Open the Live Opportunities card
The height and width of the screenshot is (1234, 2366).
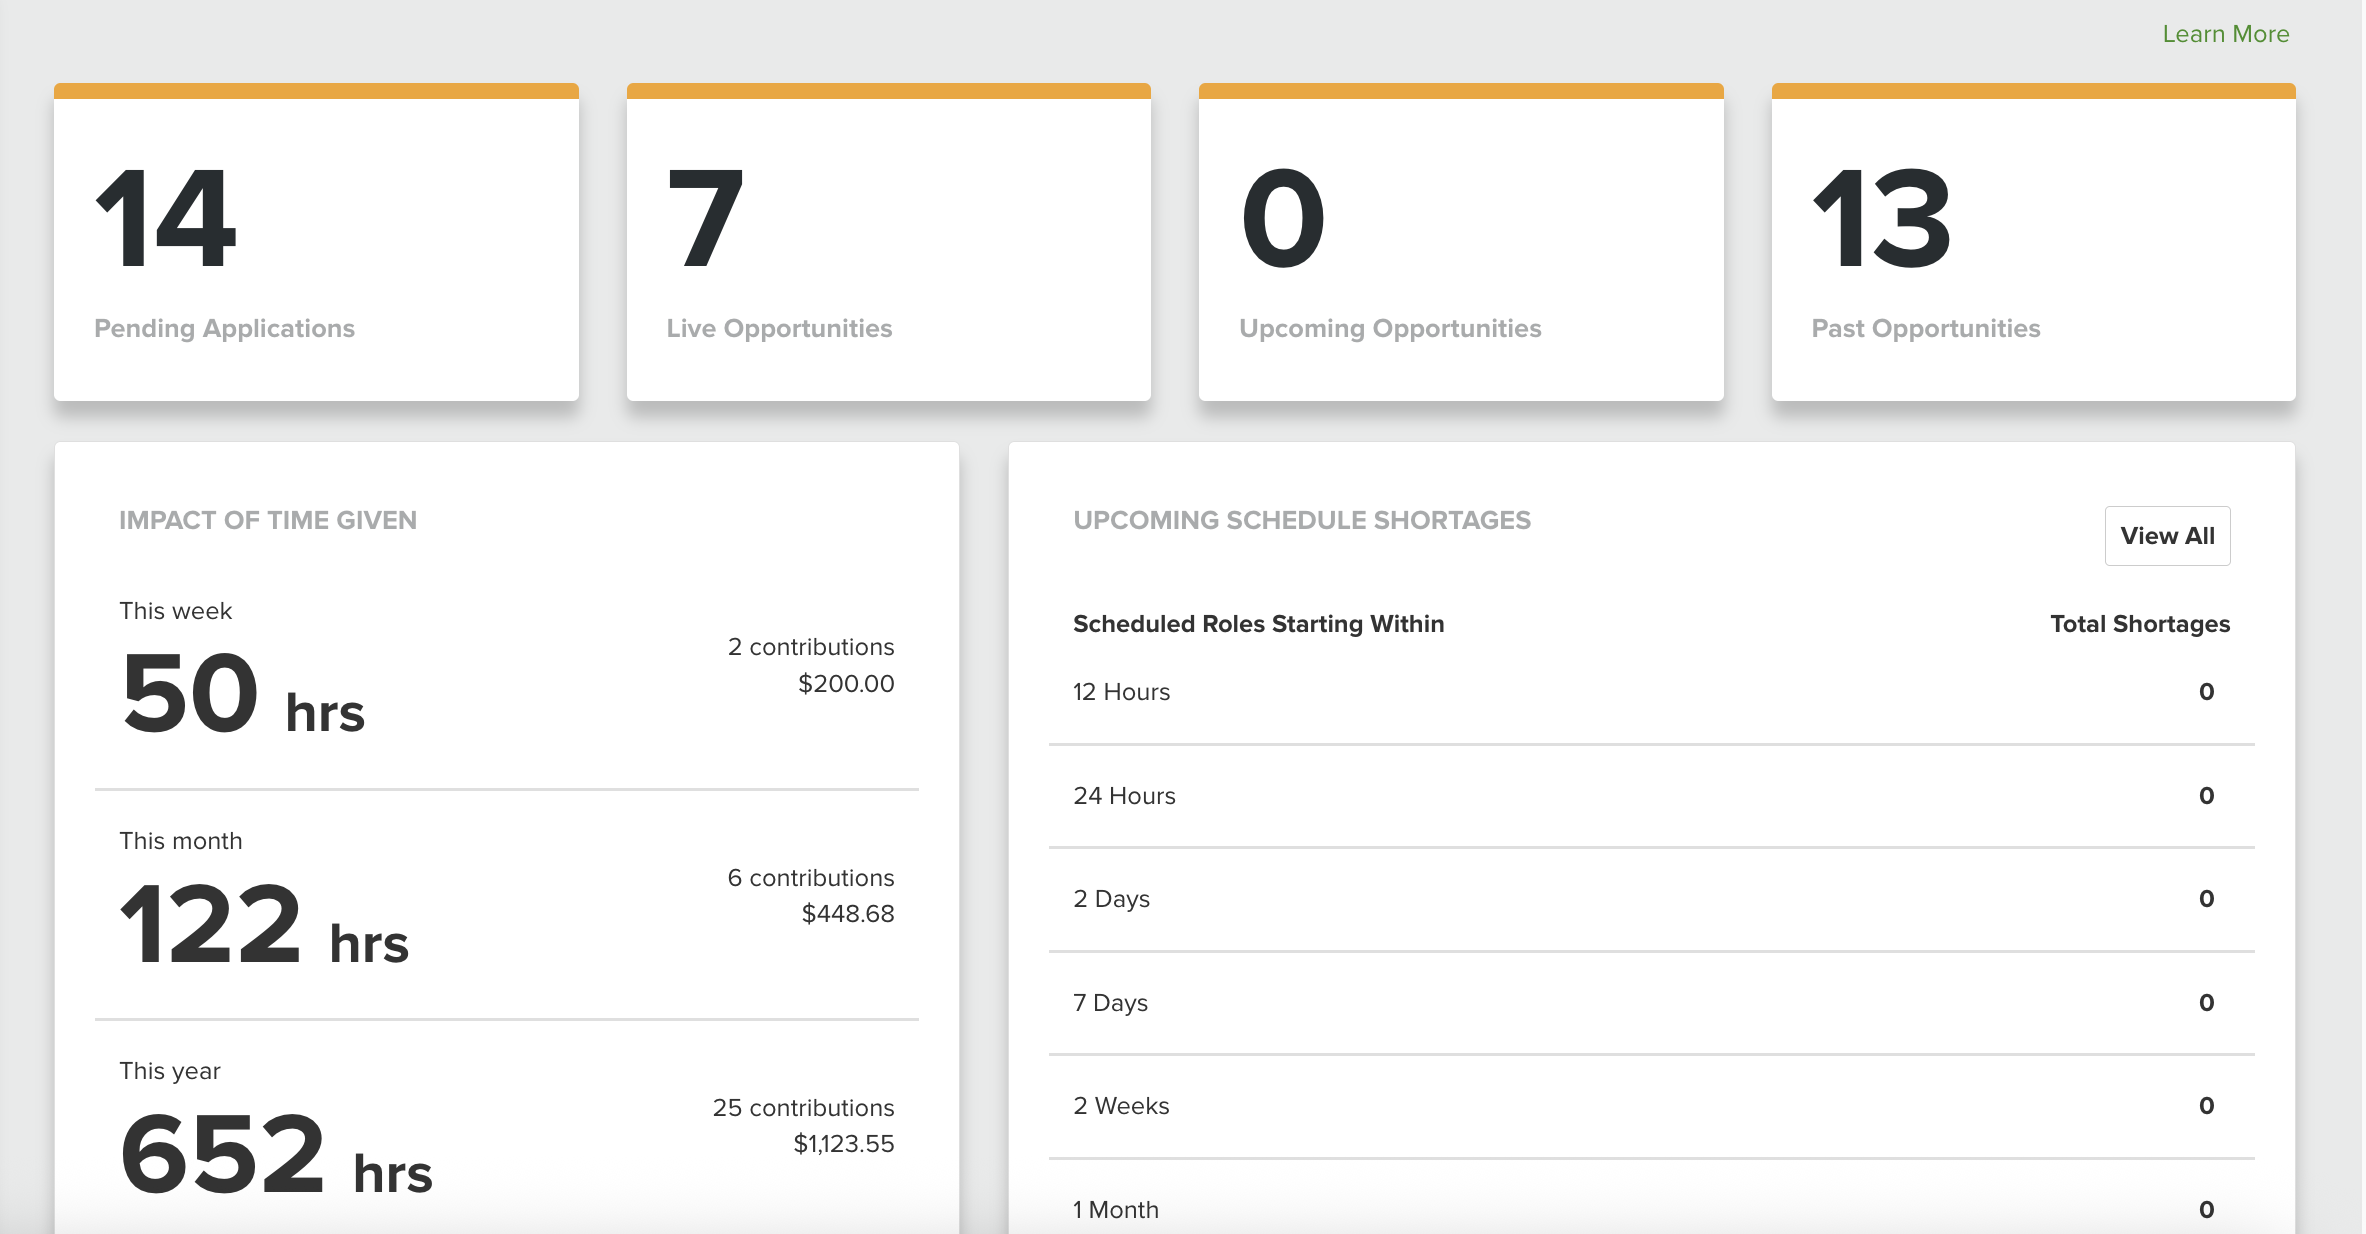tap(888, 243)
